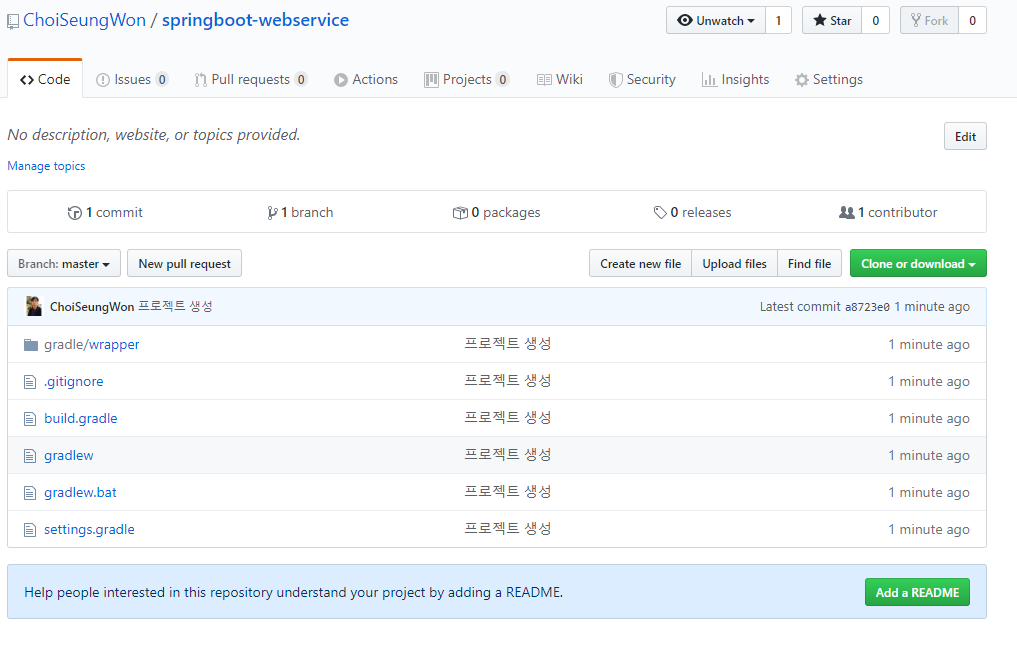Open the springboot-webservice repository link
The image size is (1017, 662).
click(x=256, y=20)
